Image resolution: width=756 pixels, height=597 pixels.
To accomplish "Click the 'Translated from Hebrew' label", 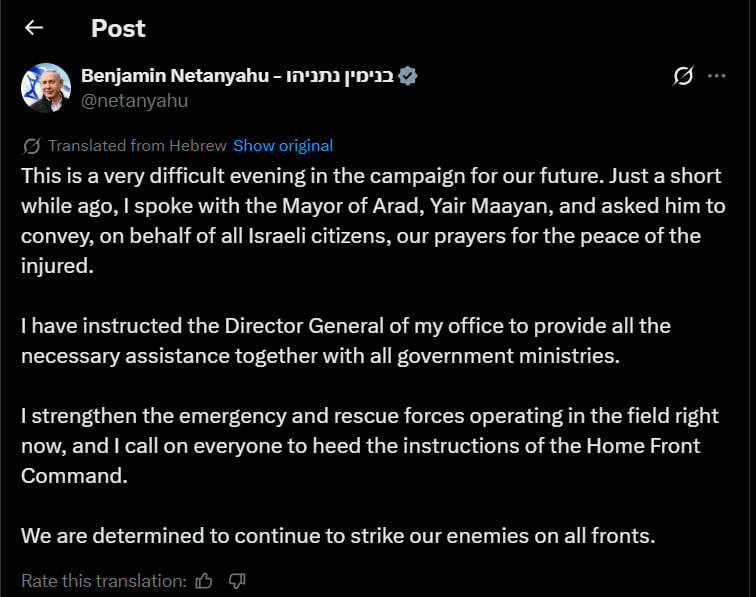I will 137,146.
